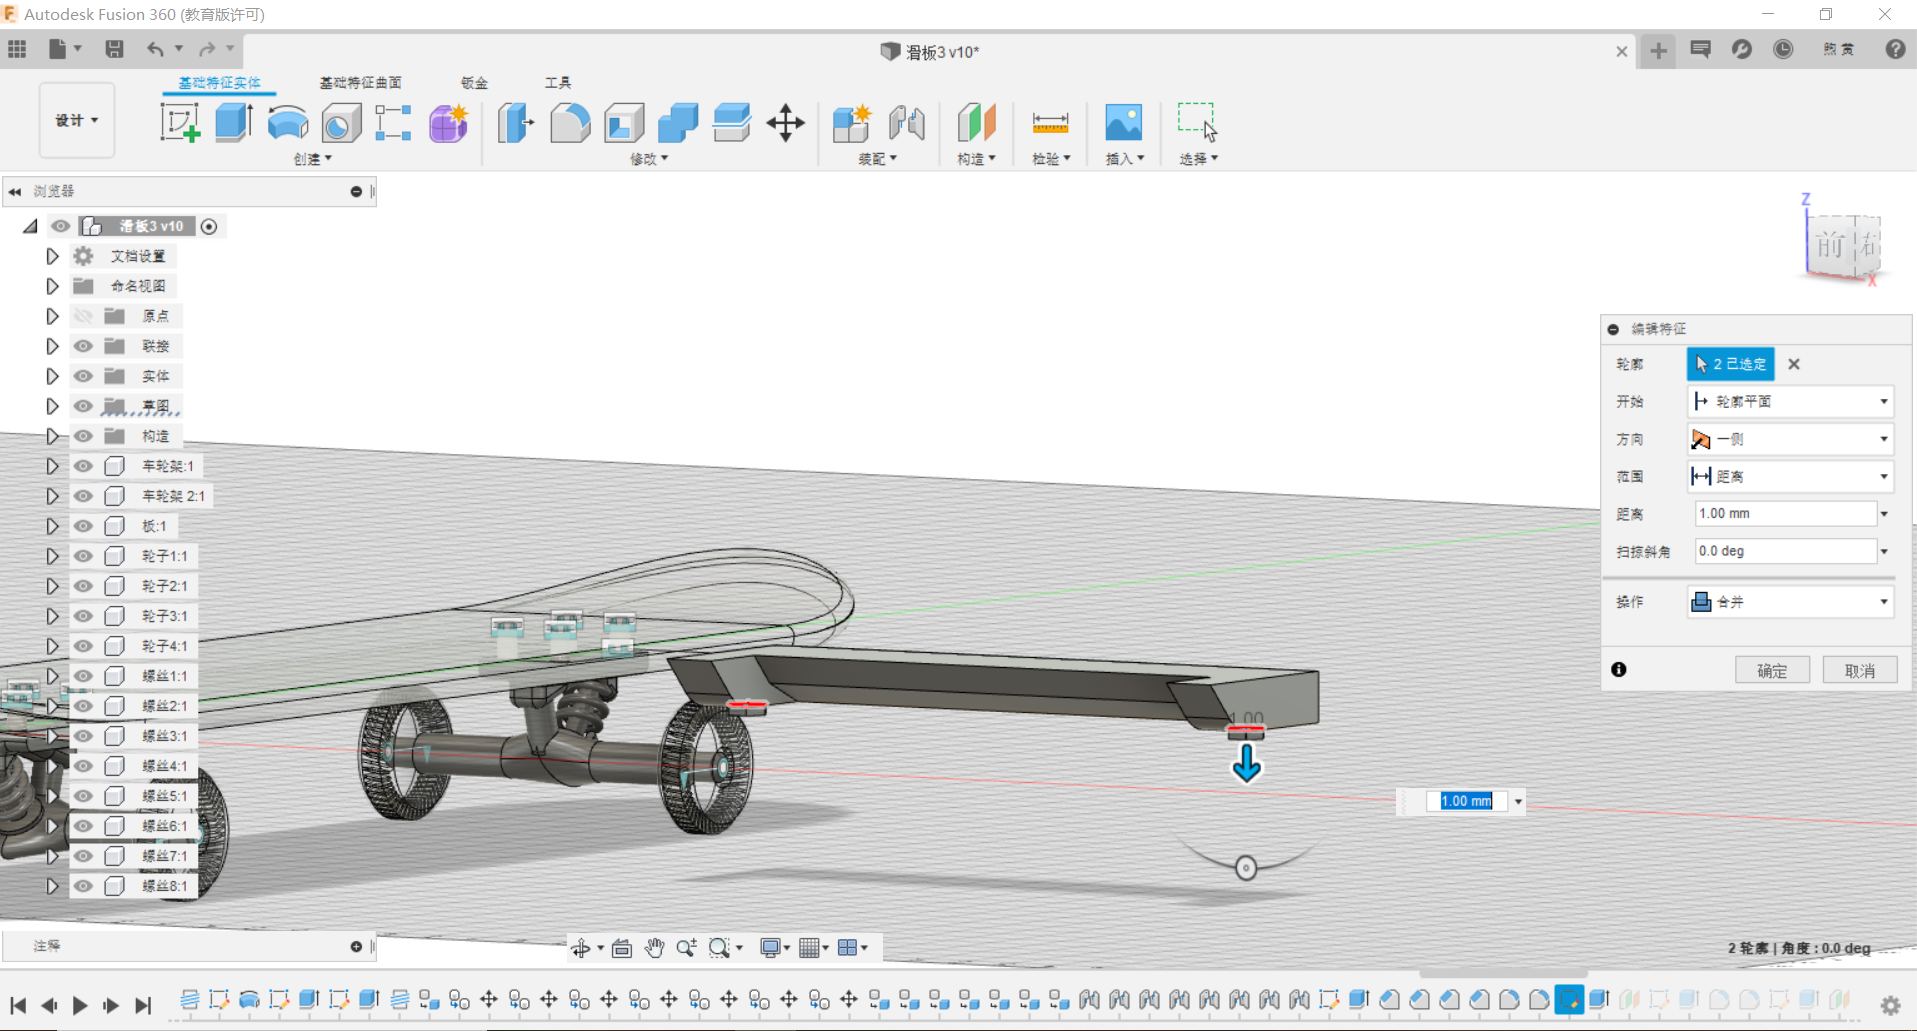This screenshot has width=1917, height=1031.
Task: Open the 范围 distance dropdown
Action: pyautogui.click(x=1790, y=476)
